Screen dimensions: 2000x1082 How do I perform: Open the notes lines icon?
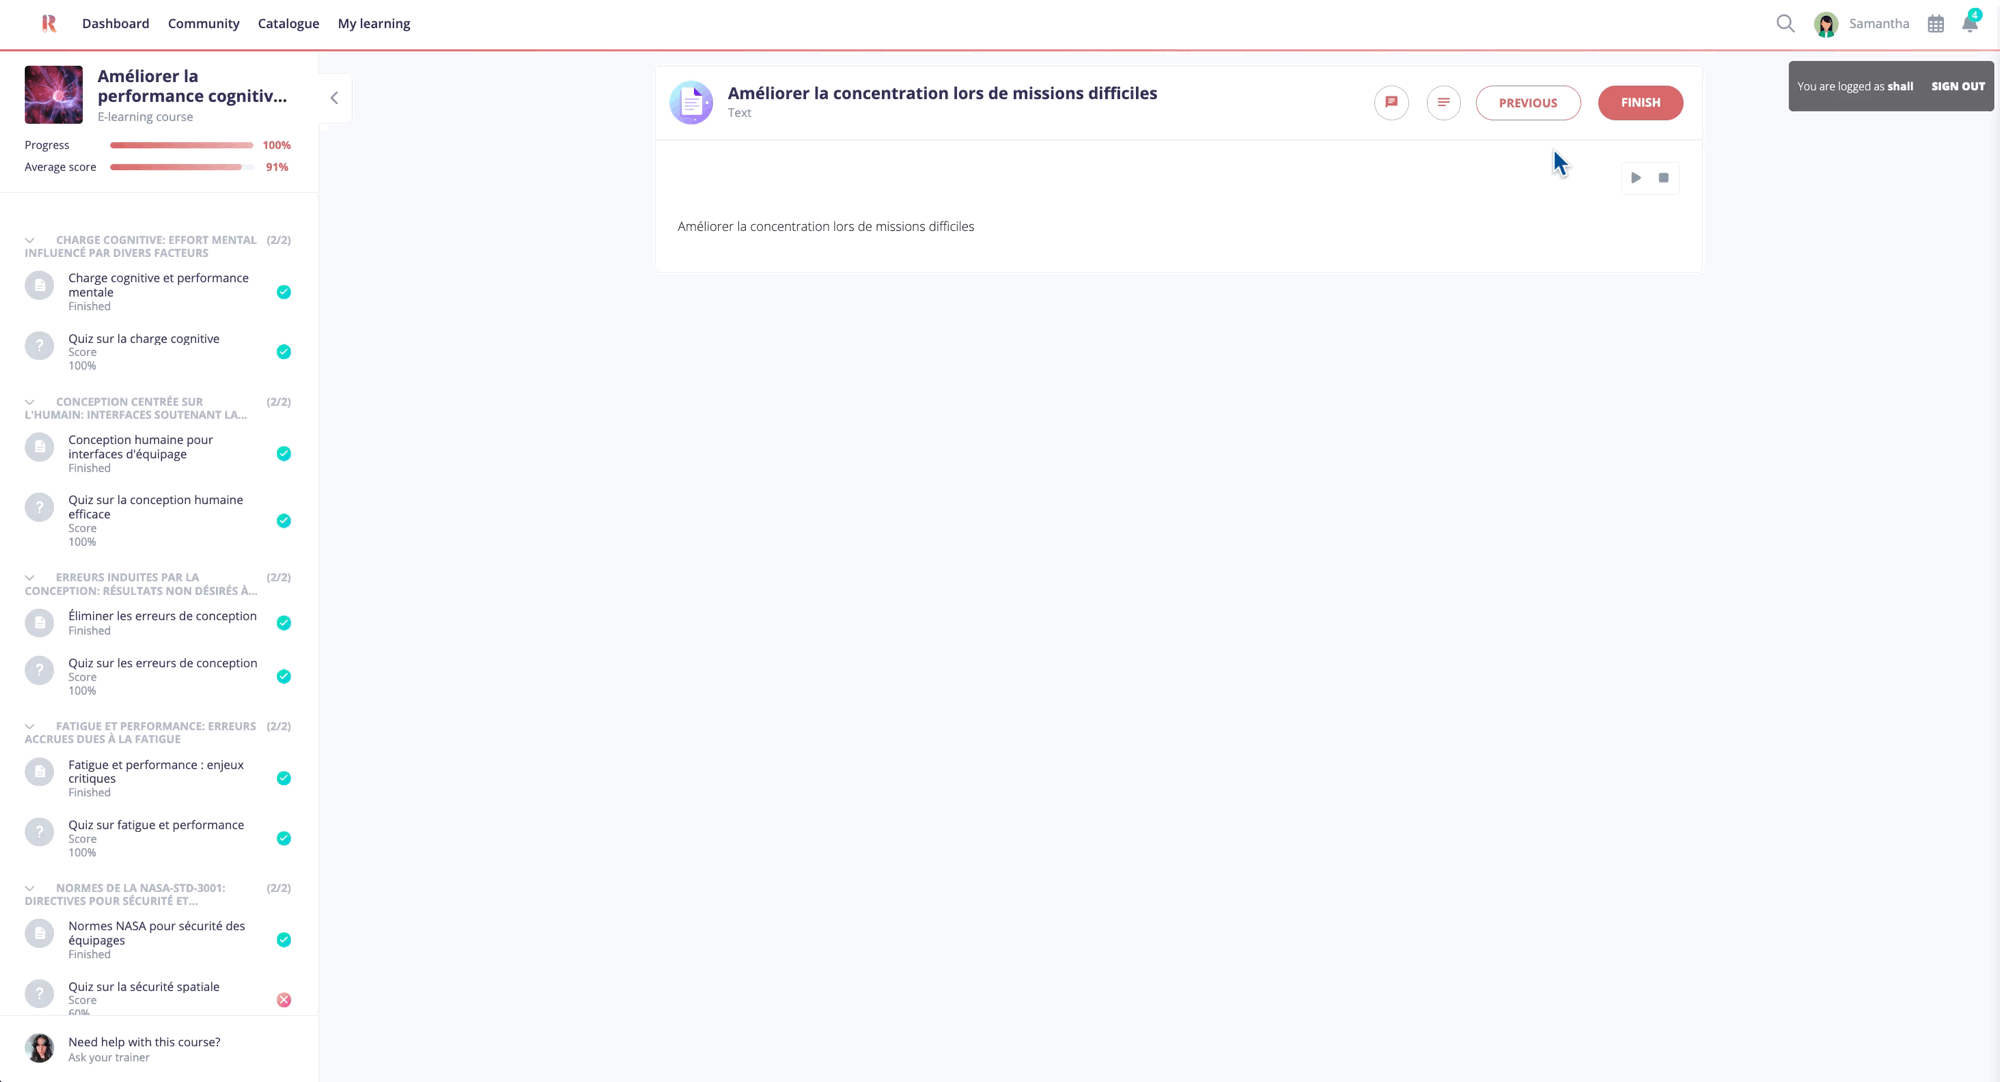1443,102
